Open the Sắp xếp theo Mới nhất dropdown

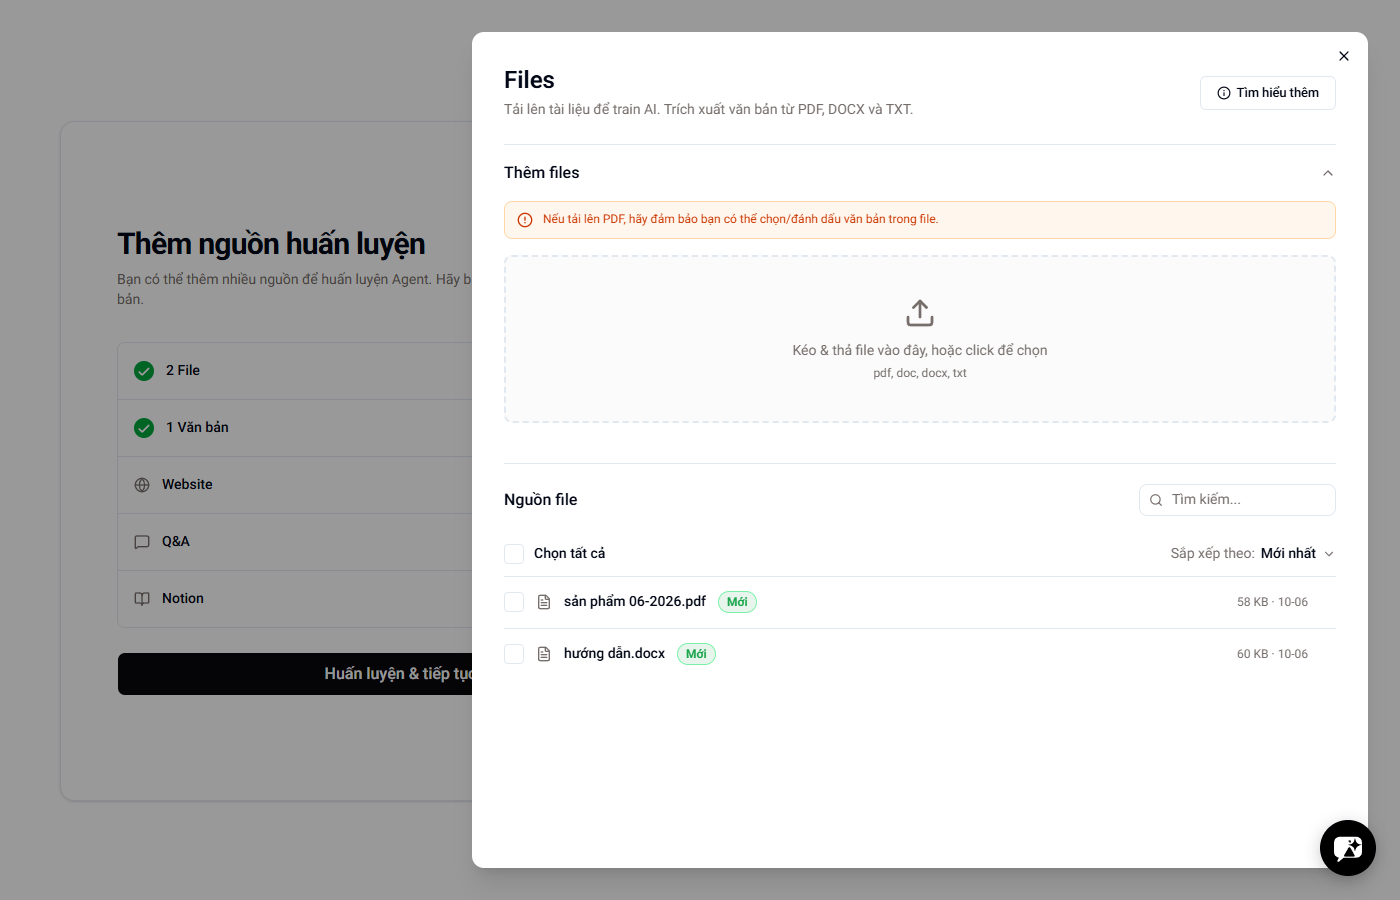point(1252,554)
